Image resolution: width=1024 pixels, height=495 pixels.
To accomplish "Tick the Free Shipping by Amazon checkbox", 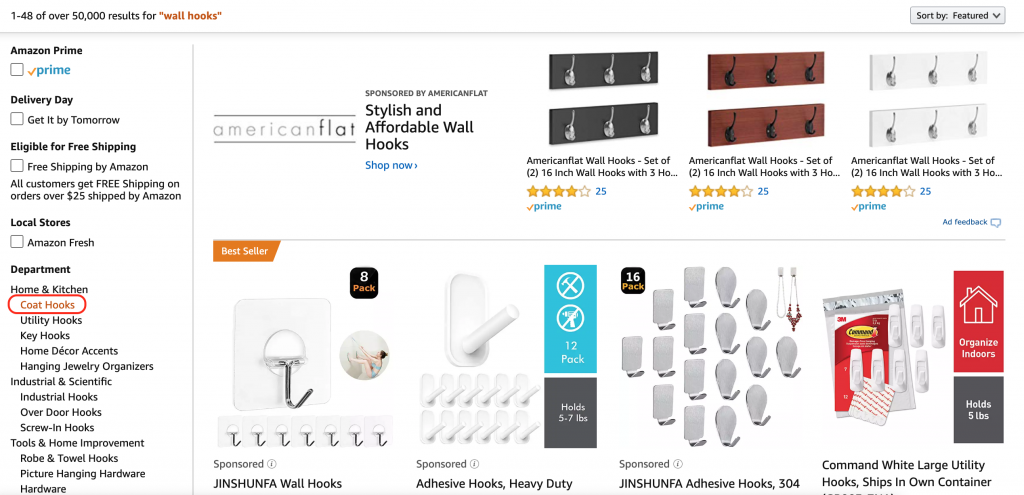I will pos(17,166).
